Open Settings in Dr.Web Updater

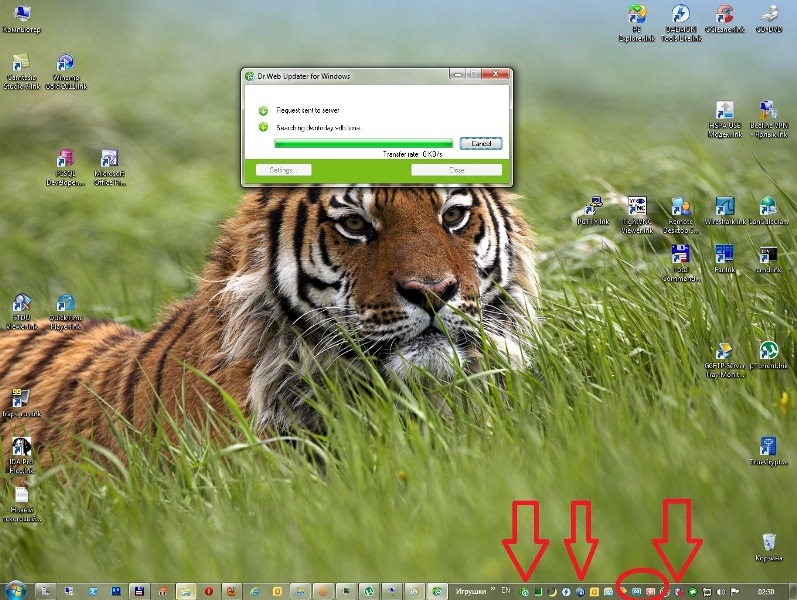pyautogui.click(x=284, y=171)
